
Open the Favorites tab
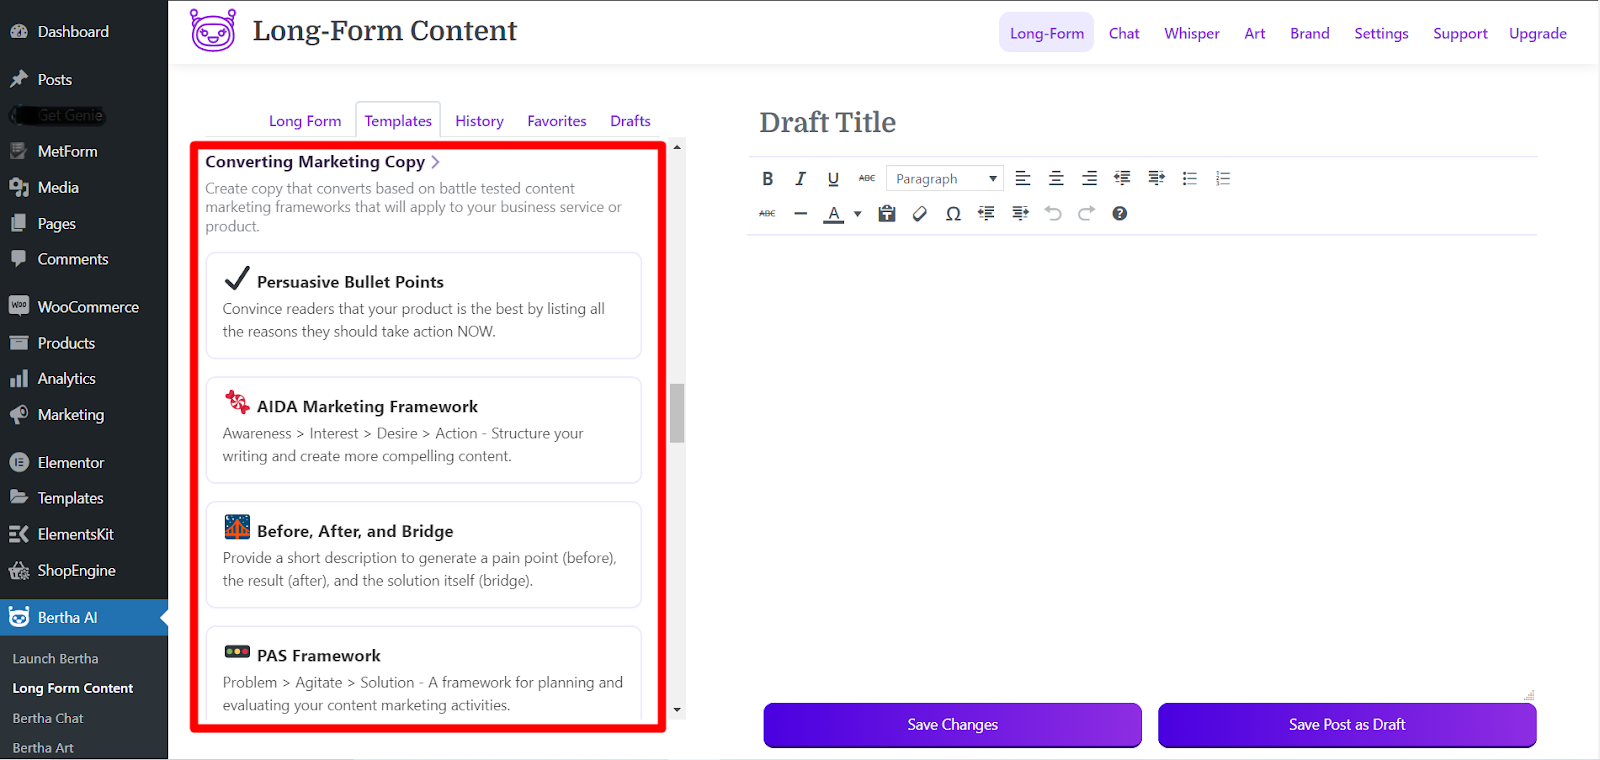pos(557,121)
